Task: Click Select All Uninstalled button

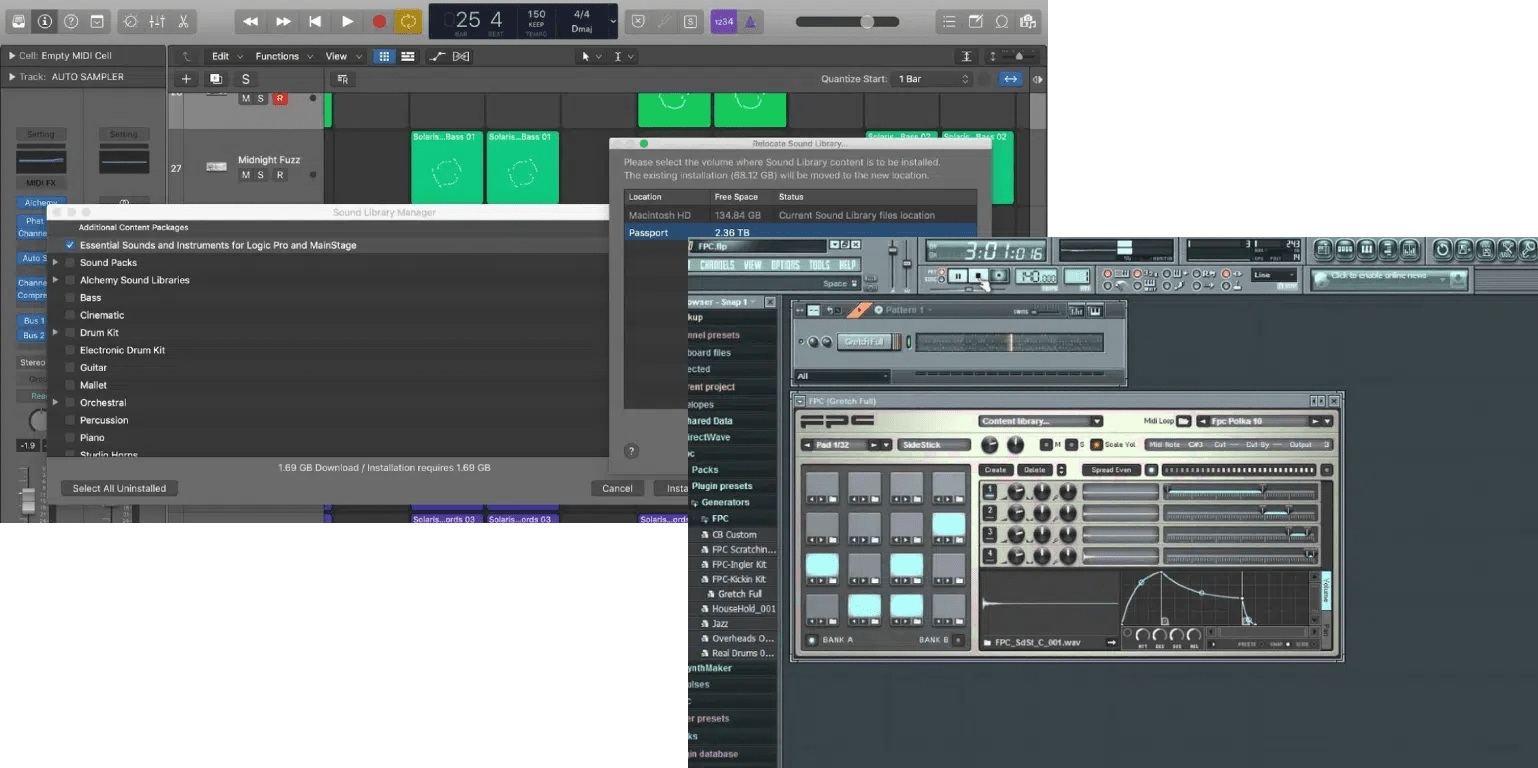Action: (118, 488)
